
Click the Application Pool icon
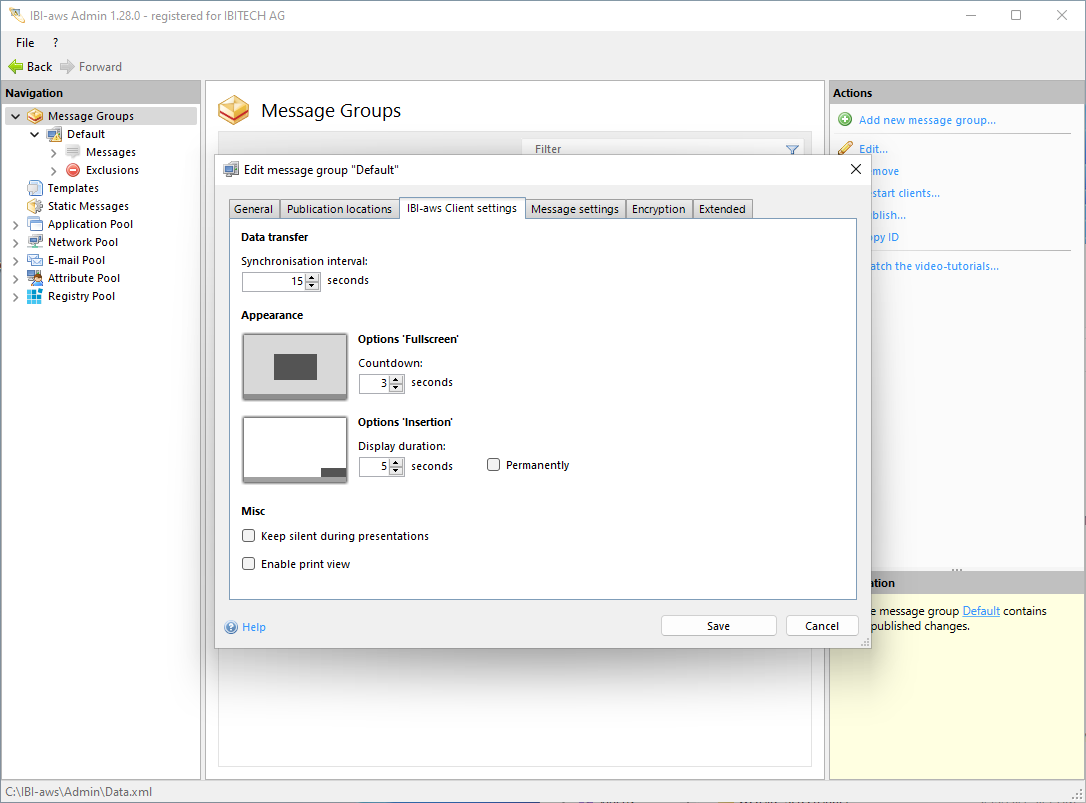[35, 224]
